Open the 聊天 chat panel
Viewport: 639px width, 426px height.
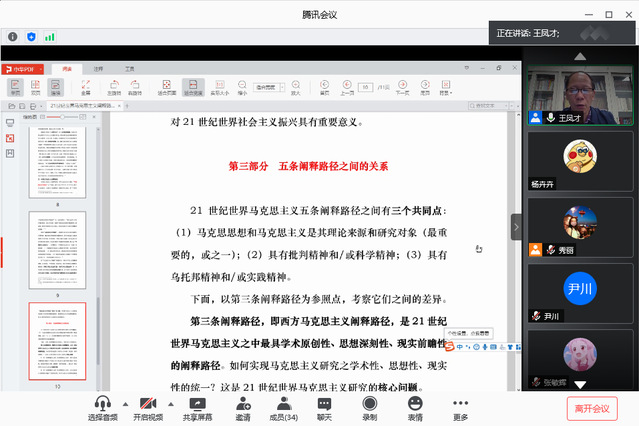324,403
